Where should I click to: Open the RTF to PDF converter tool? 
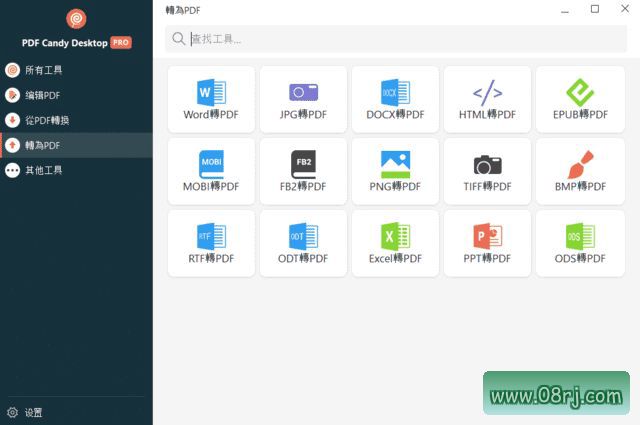211,243
